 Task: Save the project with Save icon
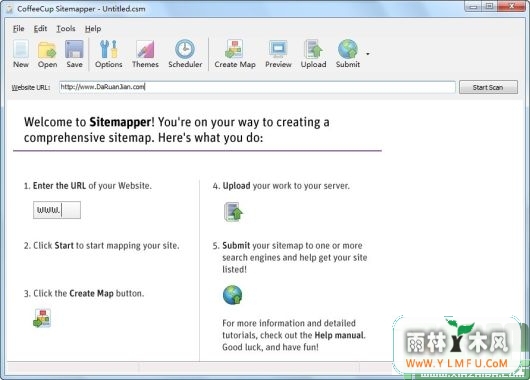point(74,54)
